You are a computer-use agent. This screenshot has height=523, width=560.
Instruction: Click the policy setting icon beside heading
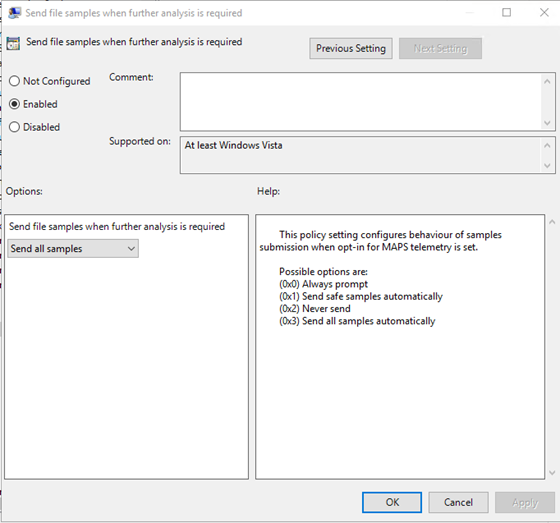pyautogui.click(x=13, y=43)
